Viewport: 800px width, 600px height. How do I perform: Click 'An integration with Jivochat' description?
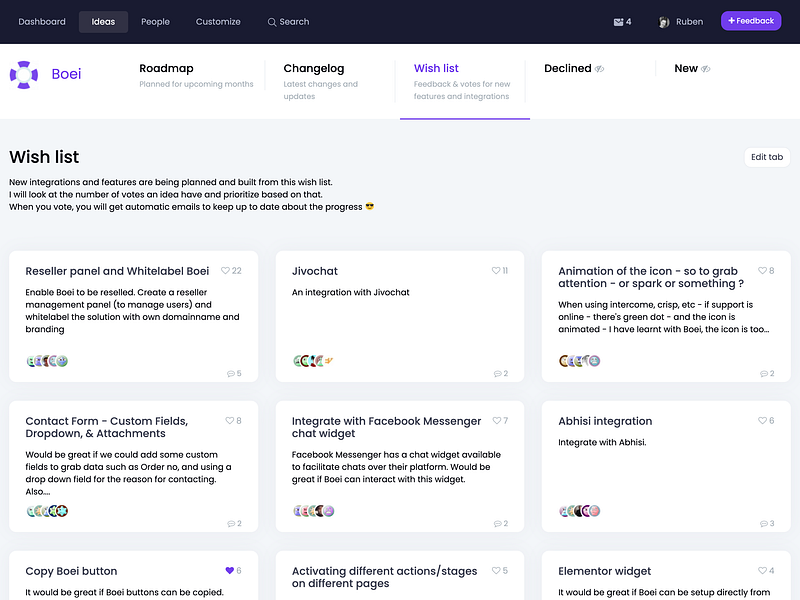coord(351,292)
